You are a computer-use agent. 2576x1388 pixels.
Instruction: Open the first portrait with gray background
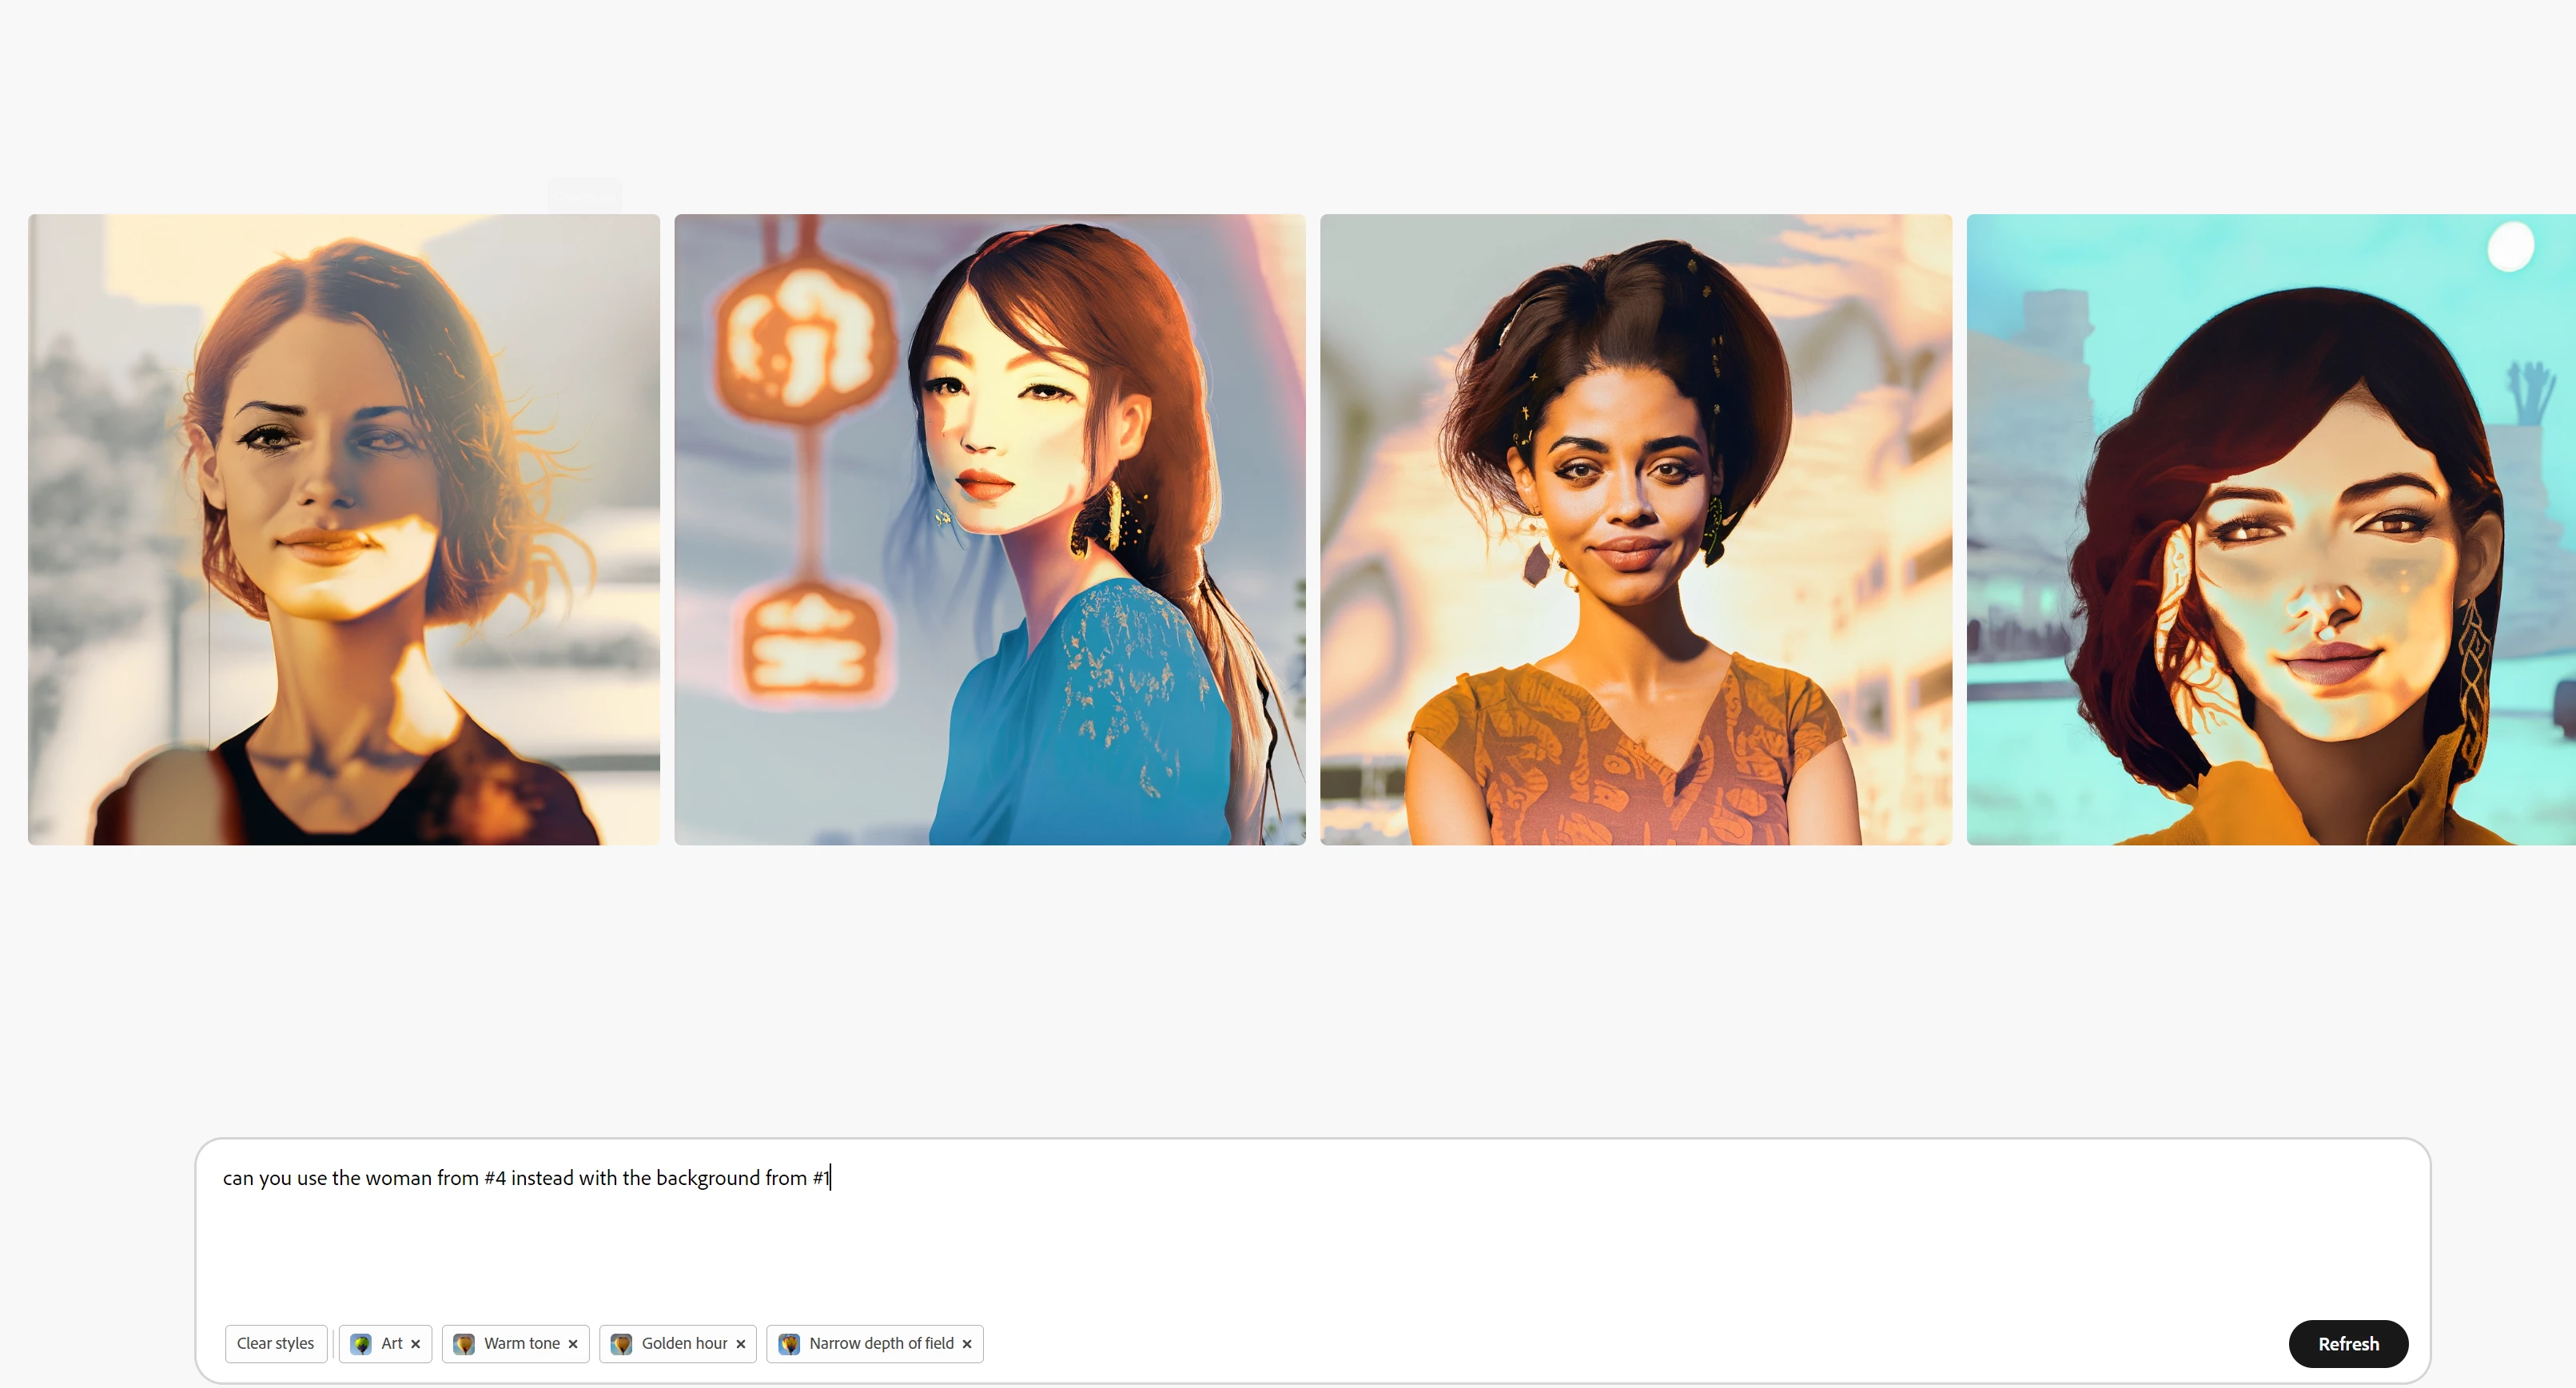[x=344, y=530]
